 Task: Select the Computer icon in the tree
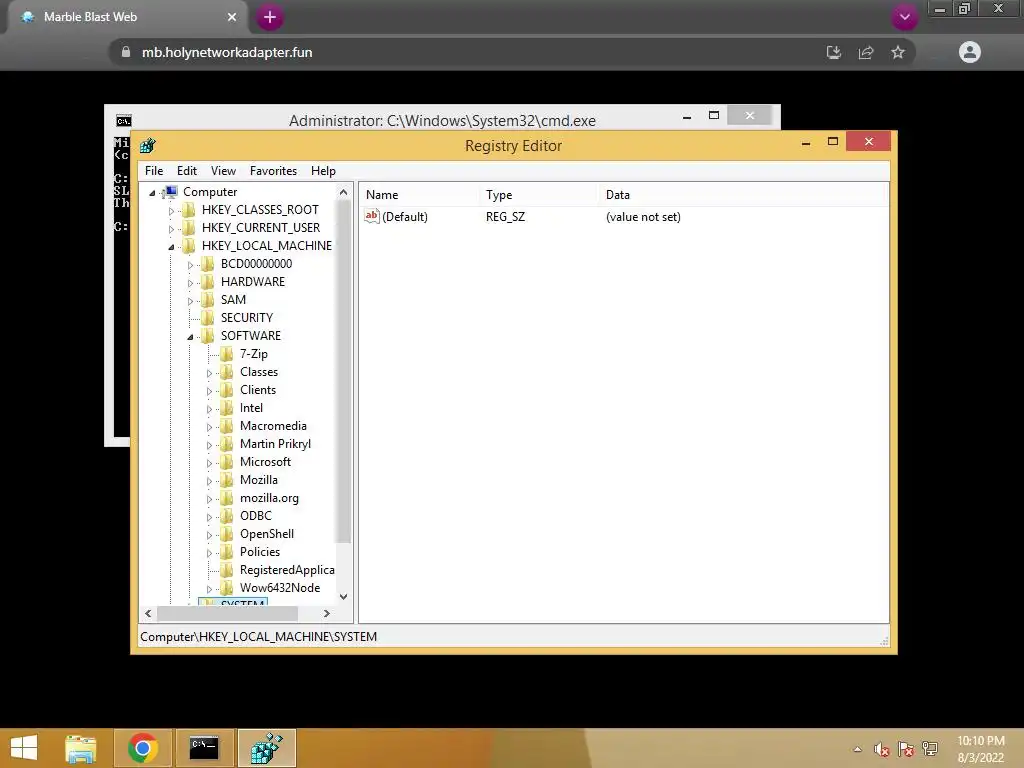tap(171, 192)
